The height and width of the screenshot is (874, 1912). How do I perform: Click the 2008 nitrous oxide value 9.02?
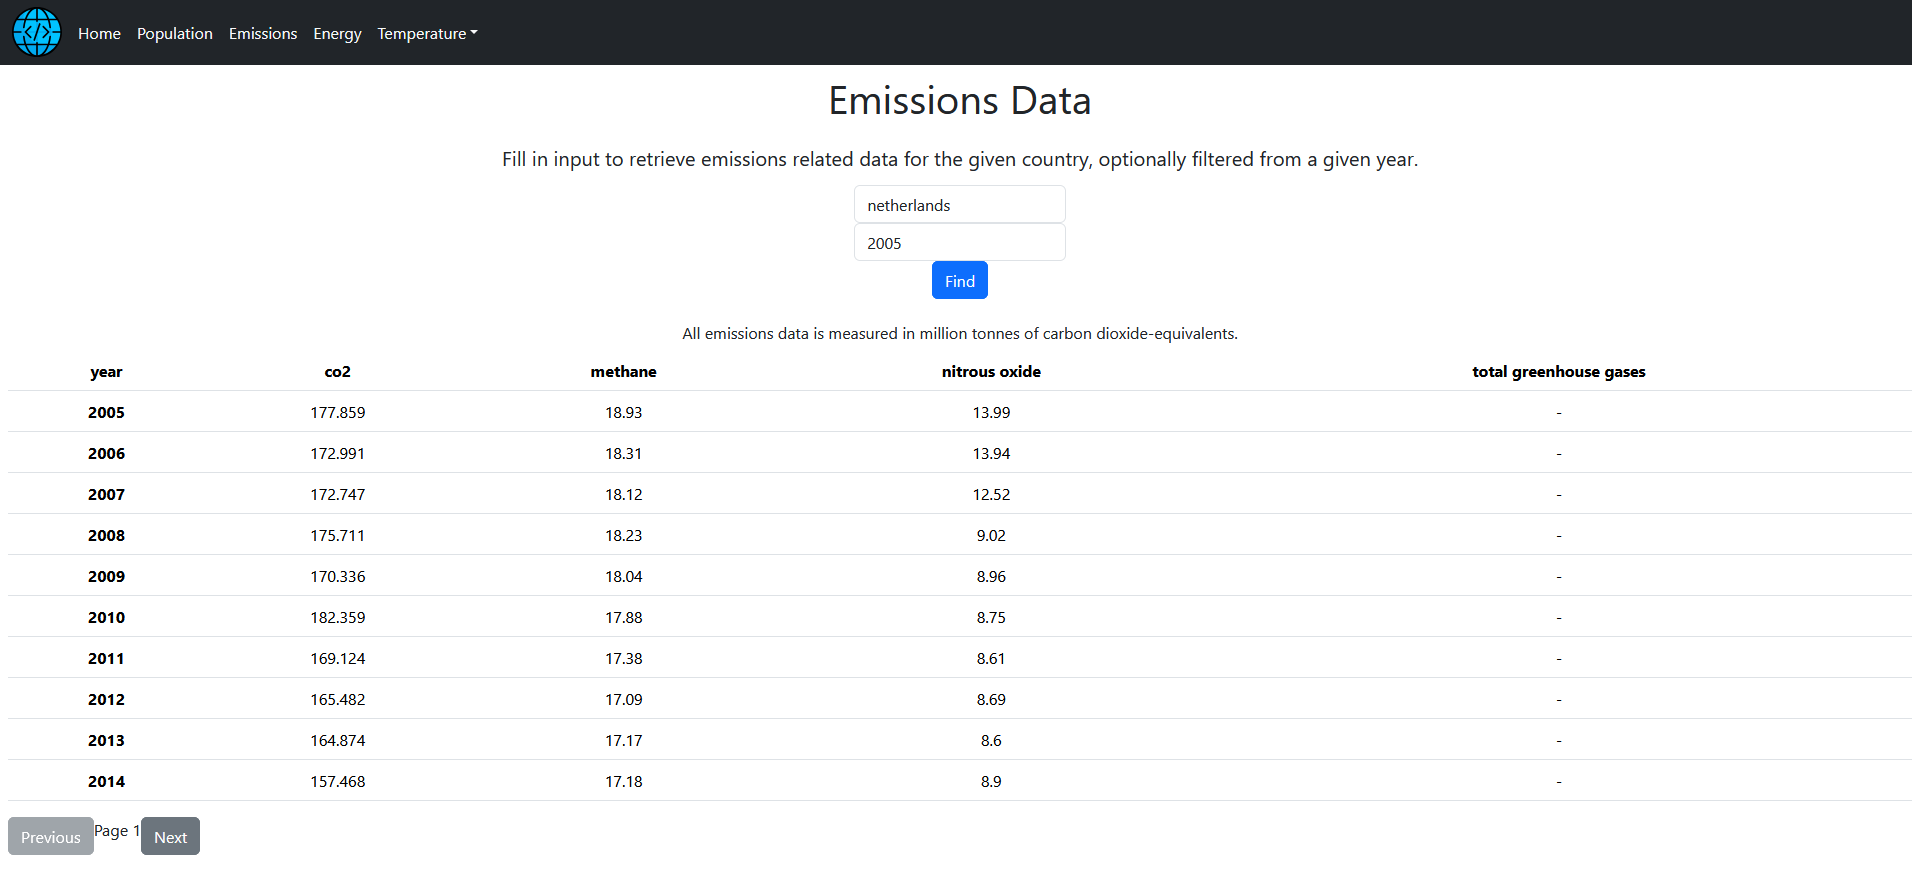991,536
